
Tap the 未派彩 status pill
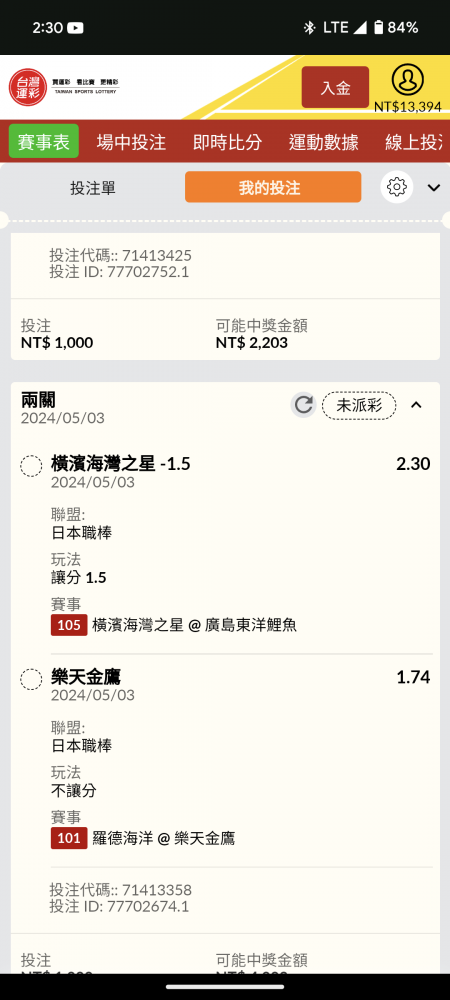pyautogui.click(x=359, y=405)
